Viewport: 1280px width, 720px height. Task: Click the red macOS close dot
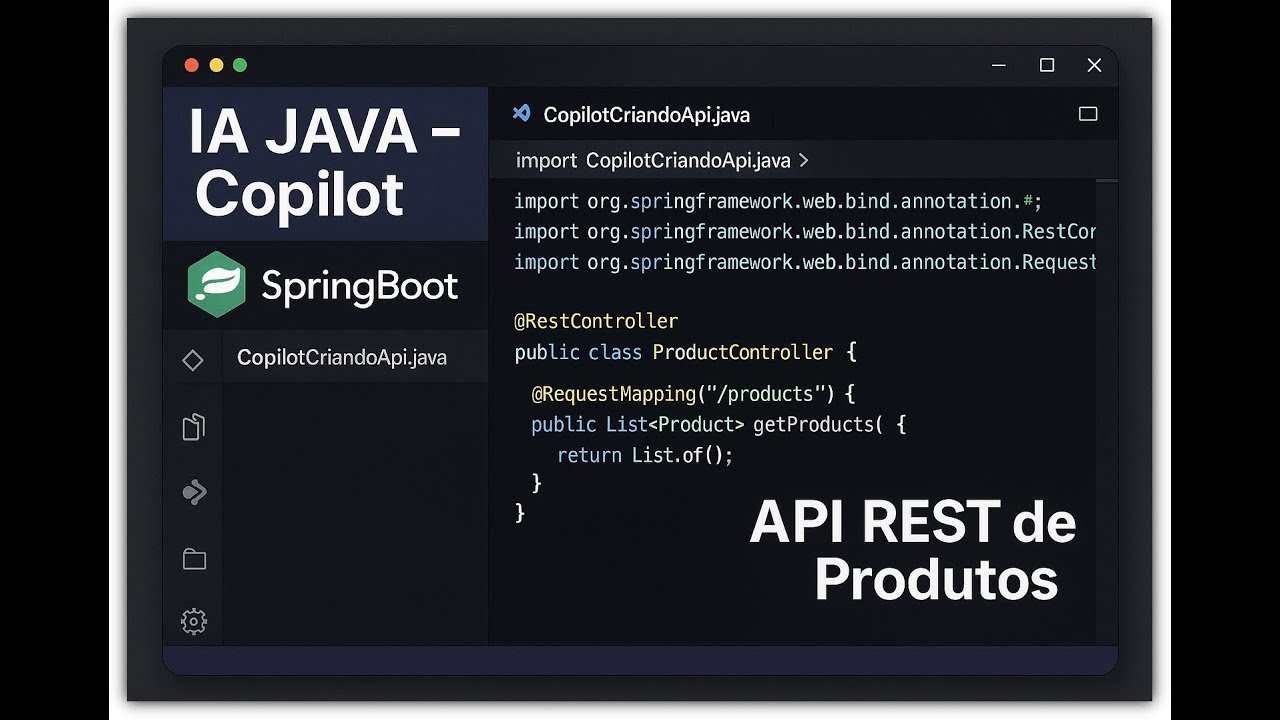[192, 65]
